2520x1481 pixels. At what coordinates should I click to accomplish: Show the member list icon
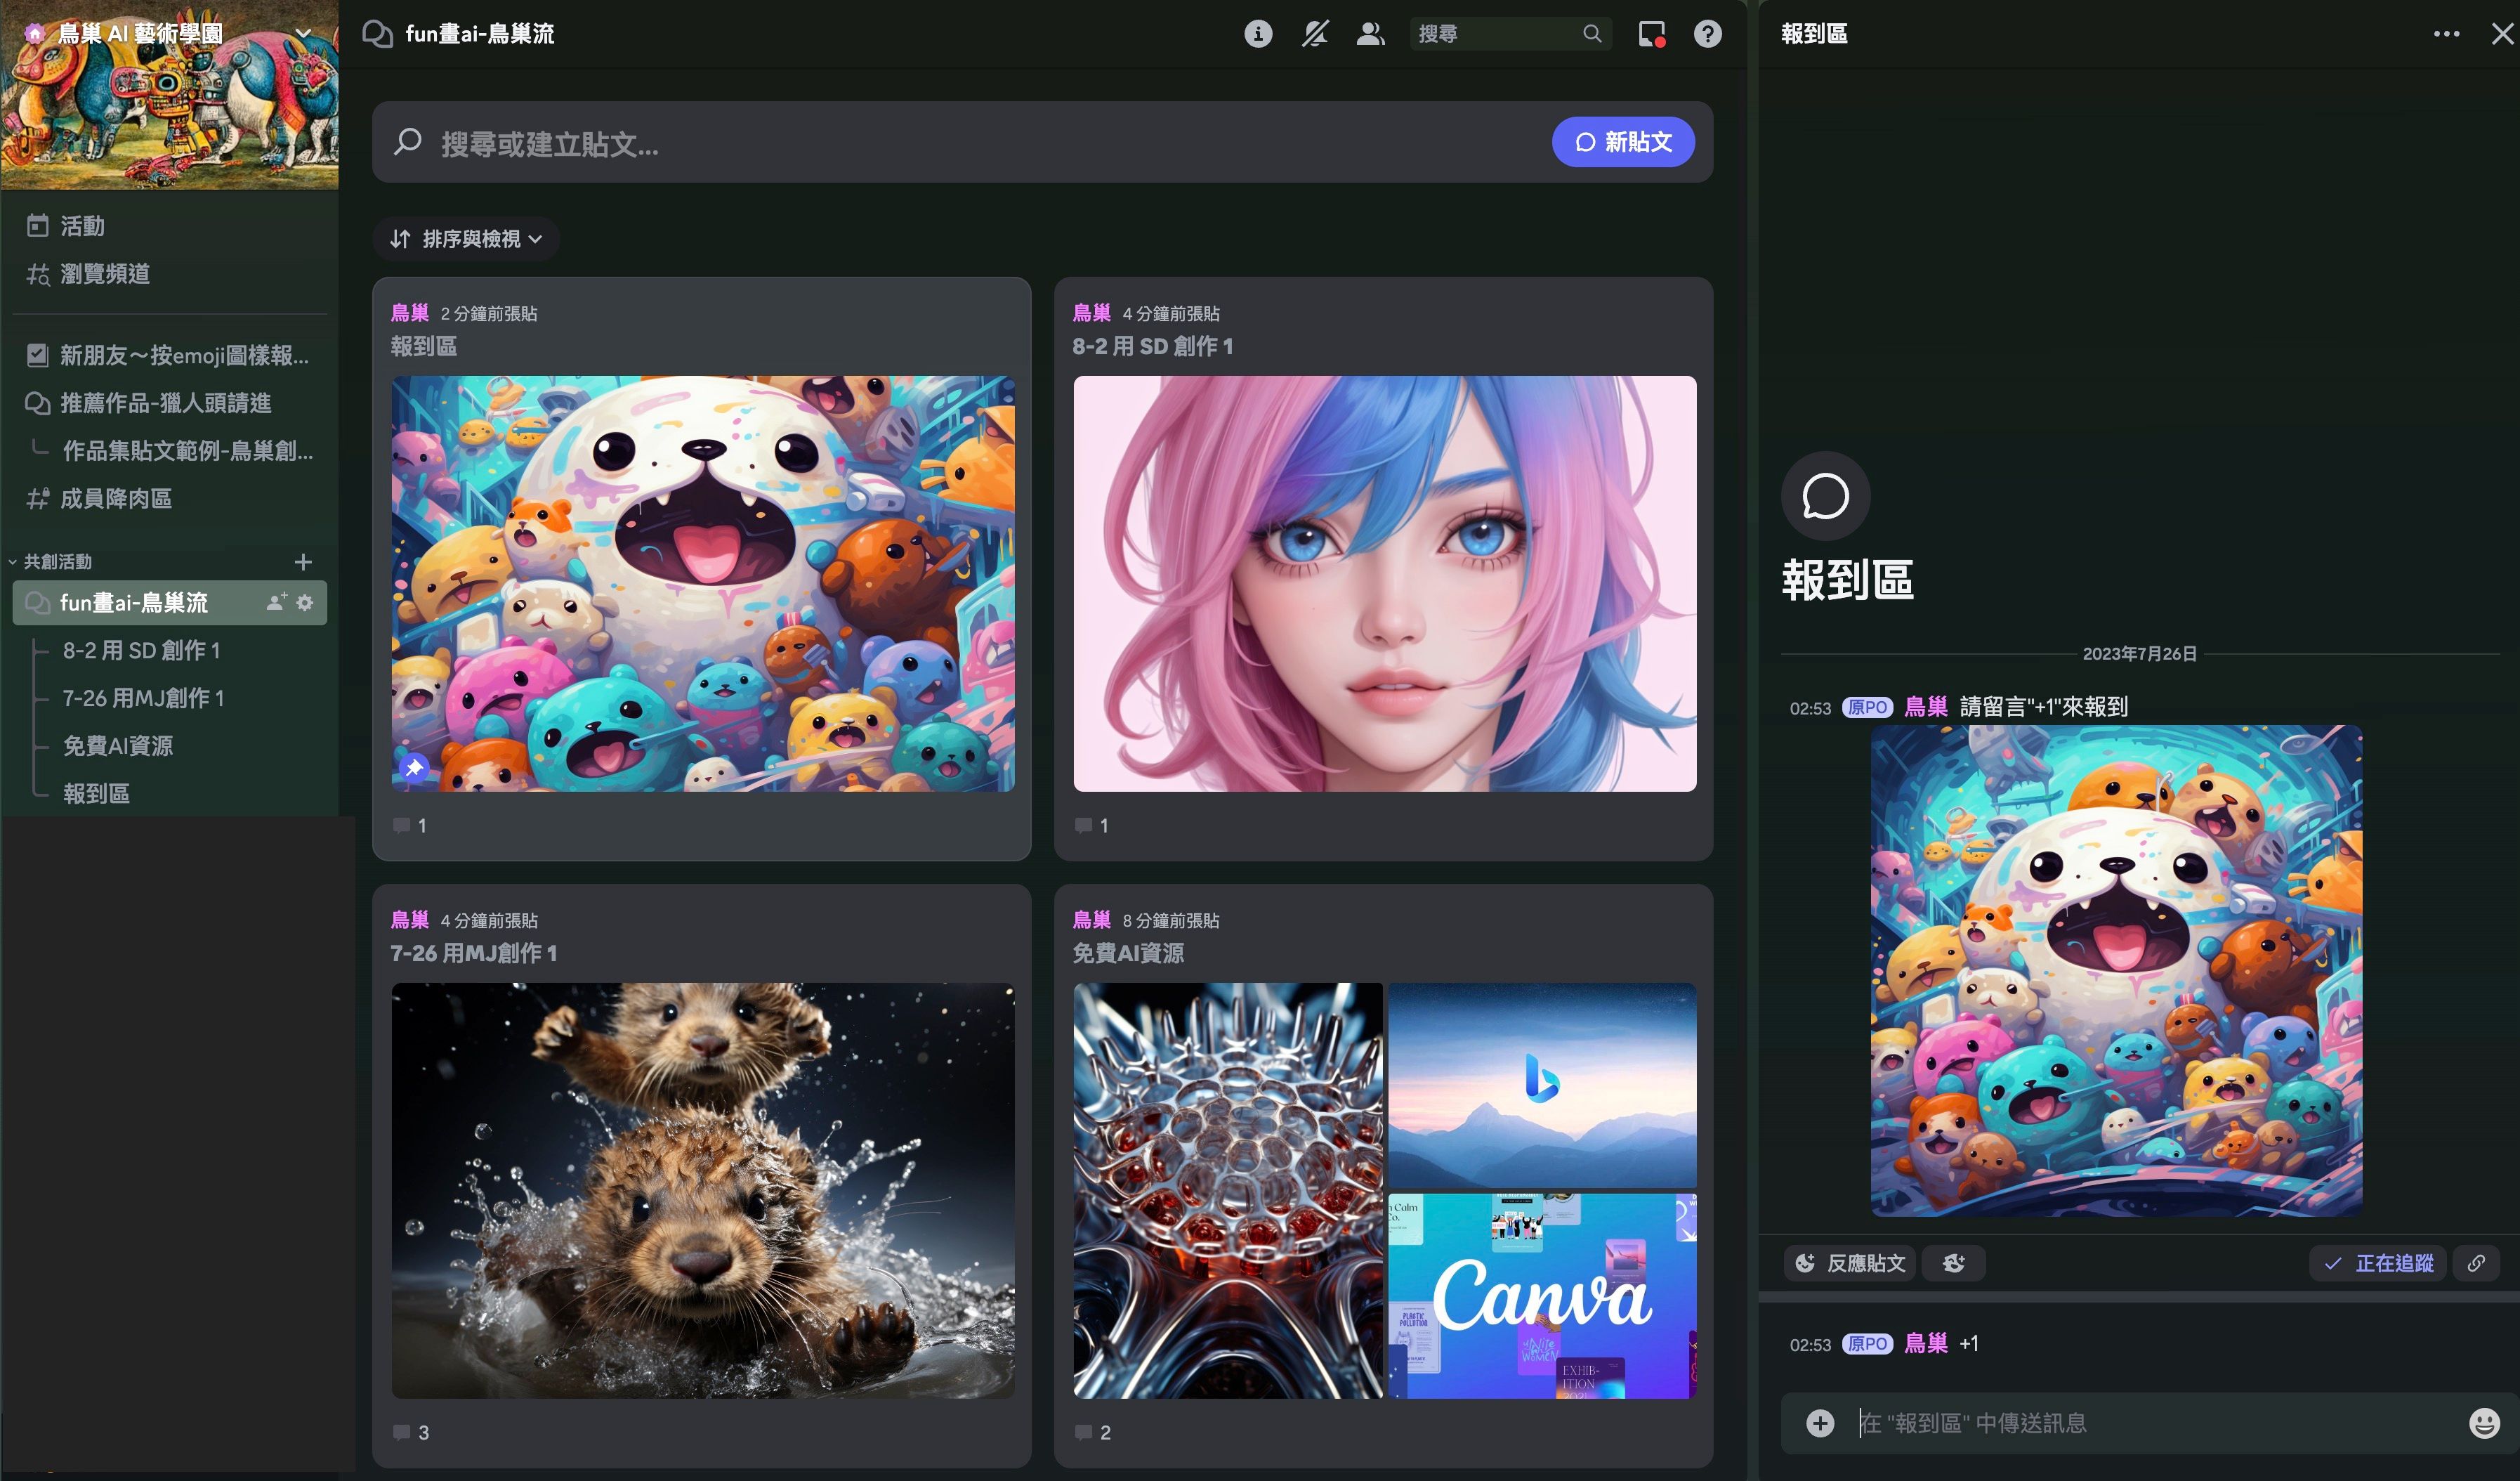[x=1370, y=34]
